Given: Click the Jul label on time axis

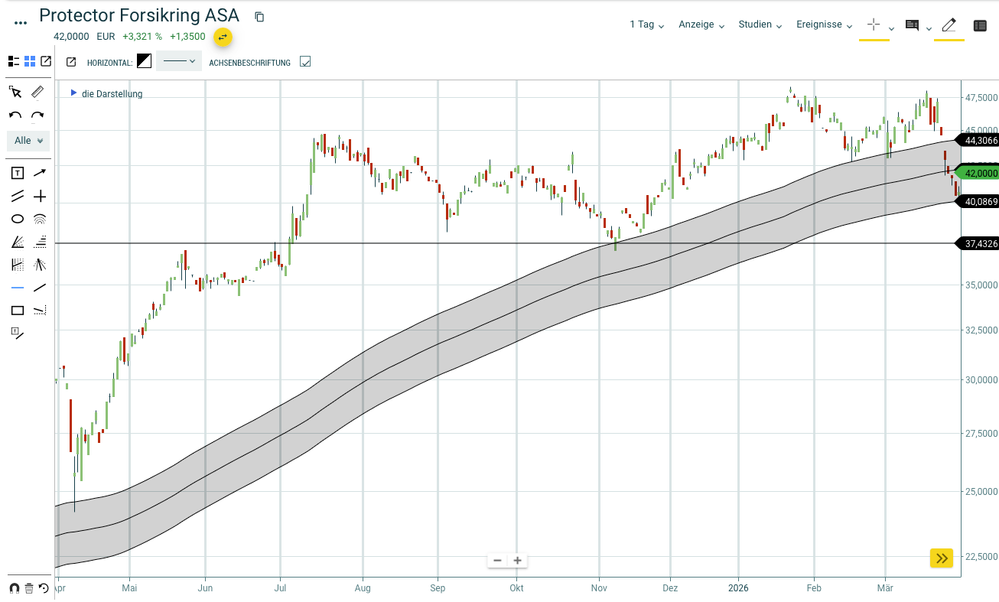Looking at the screenshot, I should point(280,588).
